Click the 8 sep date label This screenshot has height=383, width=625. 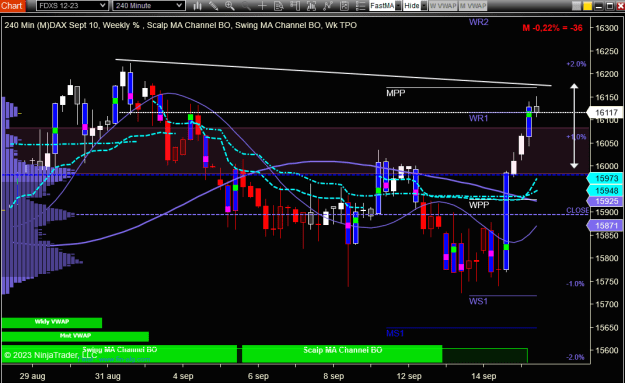(334, 376)
